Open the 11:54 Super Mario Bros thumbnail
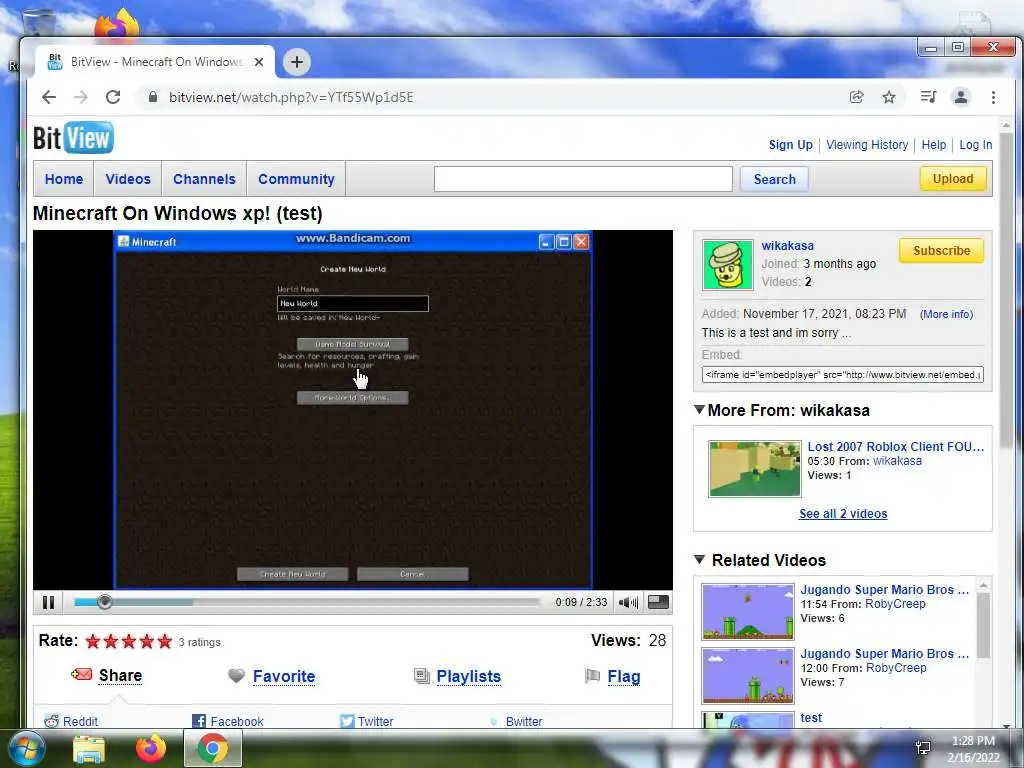Screen dimensions: 1024x768 [748, 611]
